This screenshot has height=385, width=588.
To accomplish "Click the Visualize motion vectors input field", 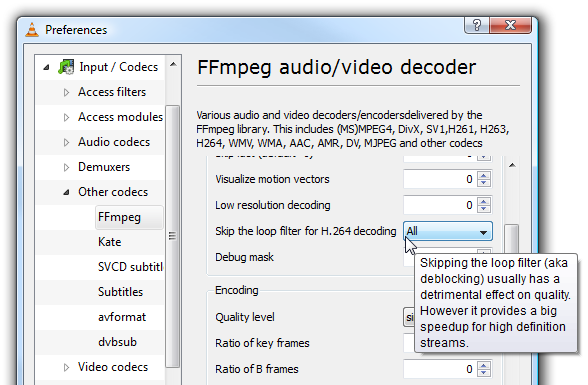I will click(x=440, y=179).
